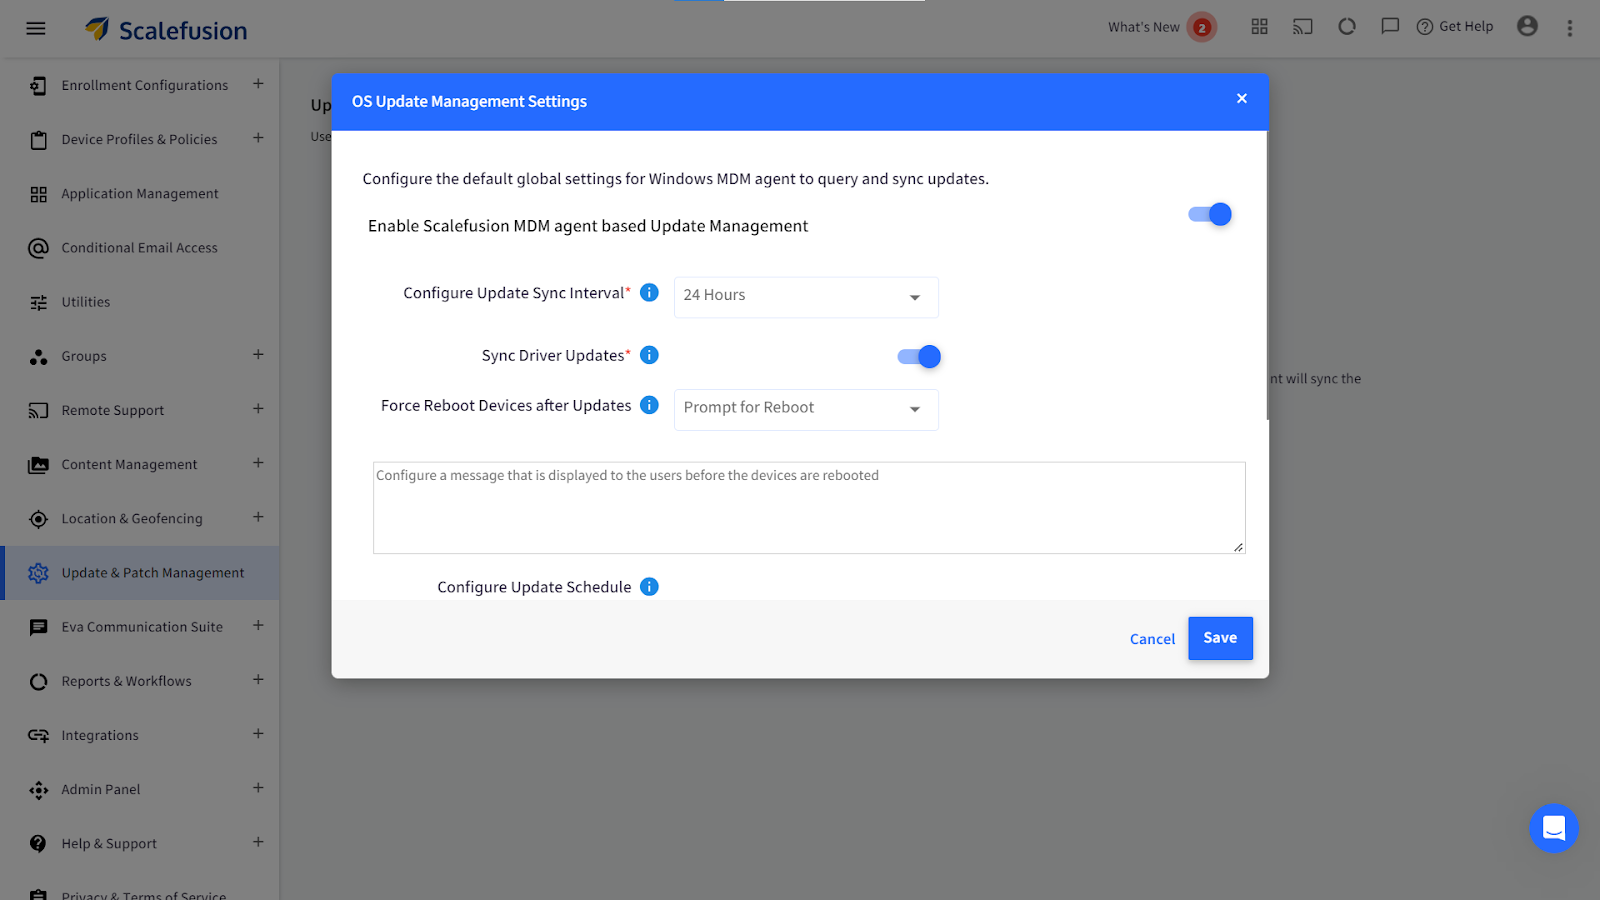
Task: Click info icon for Configure Update Schedule
Action: pos(649,587)
